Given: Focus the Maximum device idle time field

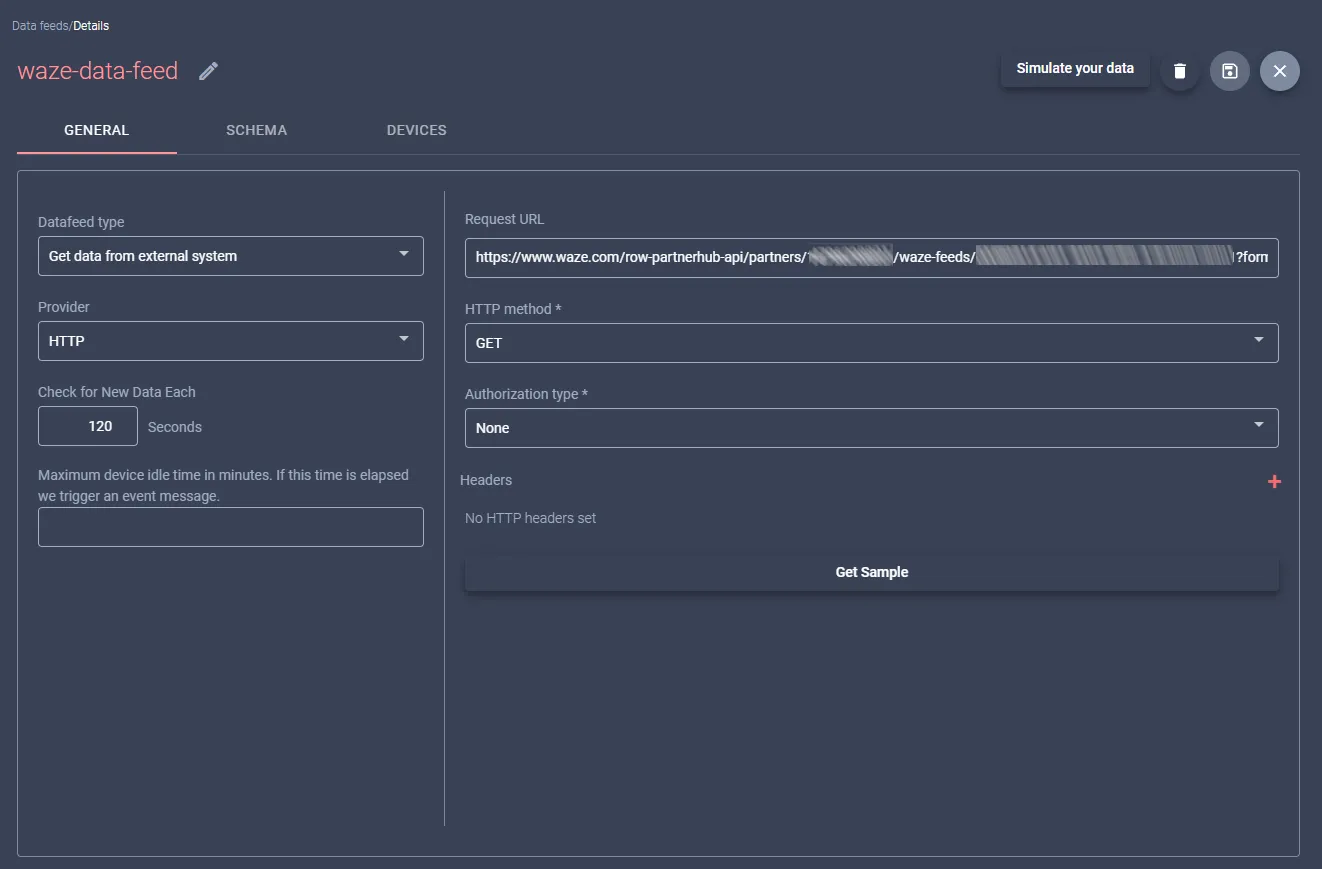Looking at the screenshot, I should (x=231, y=527).
